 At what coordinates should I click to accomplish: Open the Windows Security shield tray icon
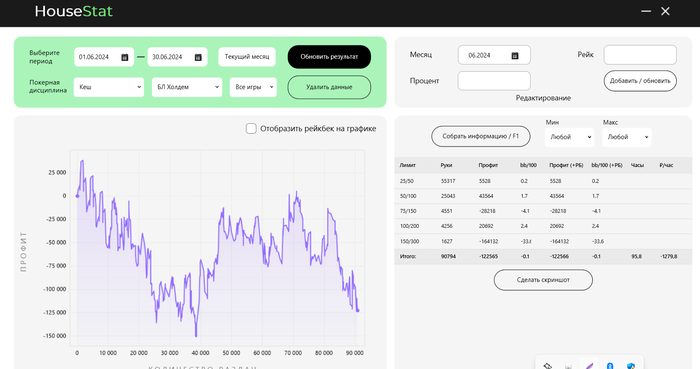coord(630,366)
